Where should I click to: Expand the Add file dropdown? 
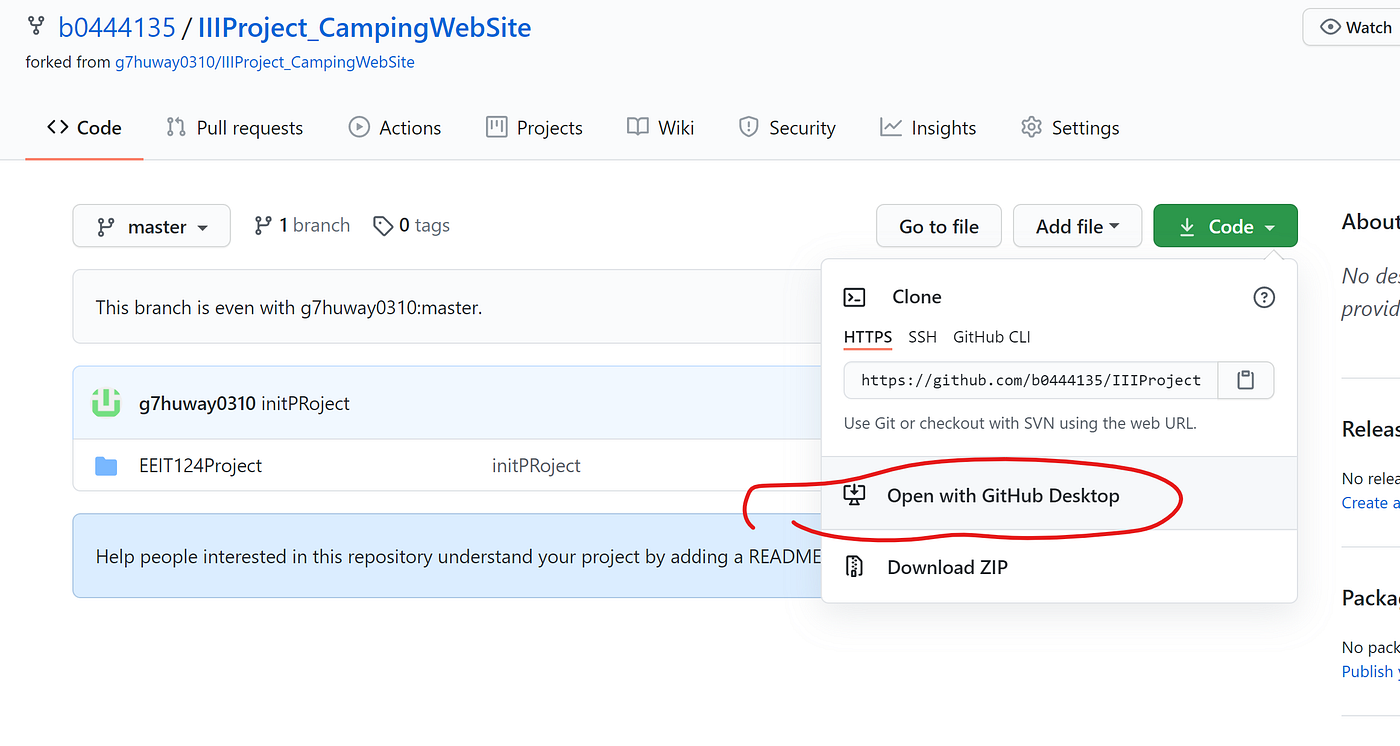pyautogui.click(x=1077, y=226)
